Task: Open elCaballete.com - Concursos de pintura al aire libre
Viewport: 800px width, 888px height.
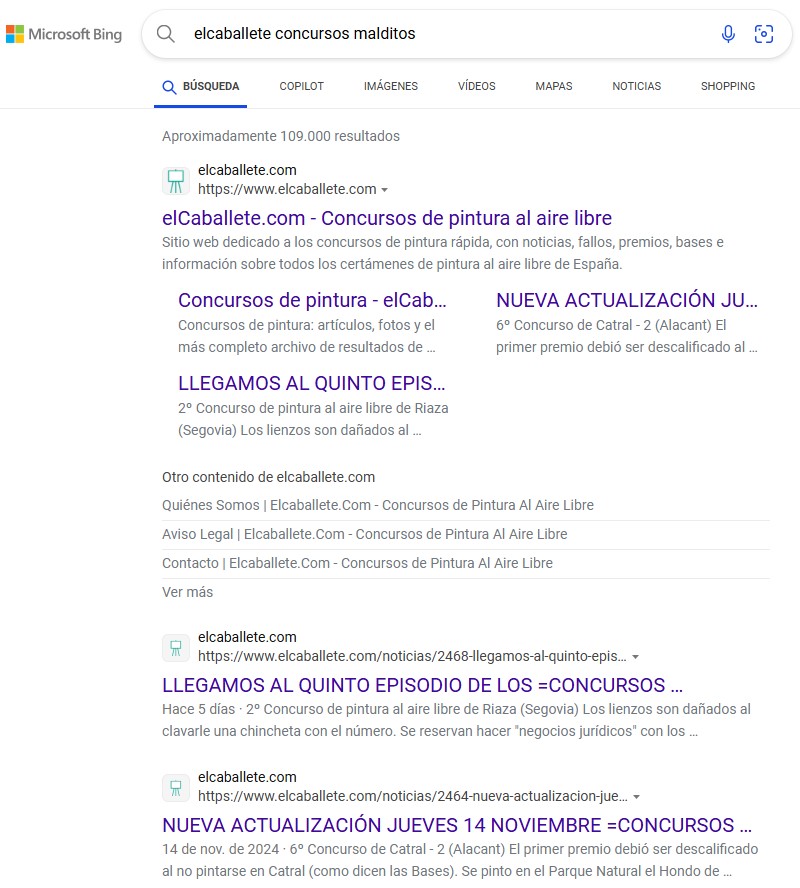Action: tap(387, 218)
